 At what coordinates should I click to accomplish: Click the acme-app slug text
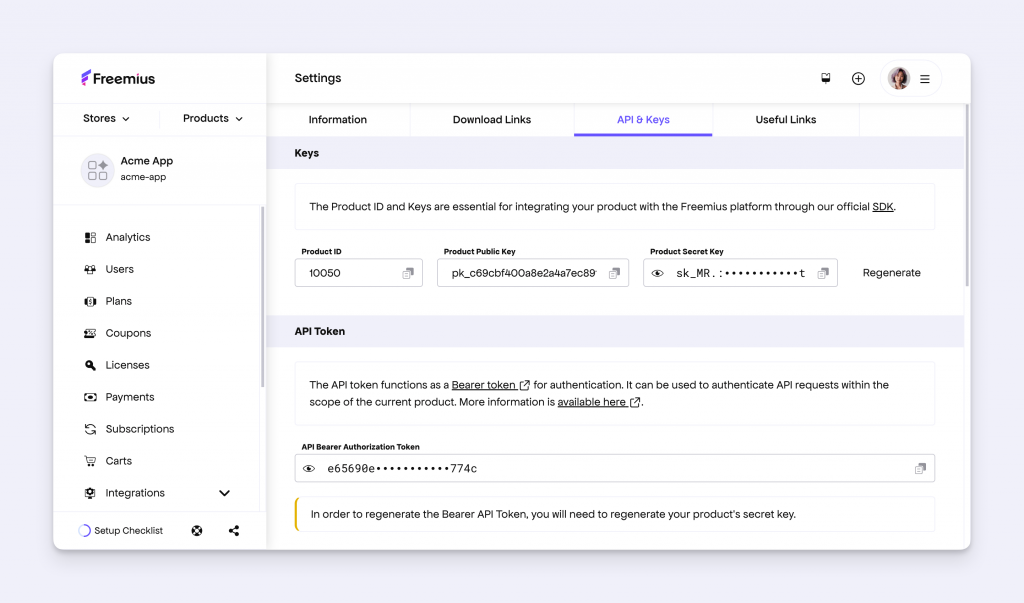143,177
